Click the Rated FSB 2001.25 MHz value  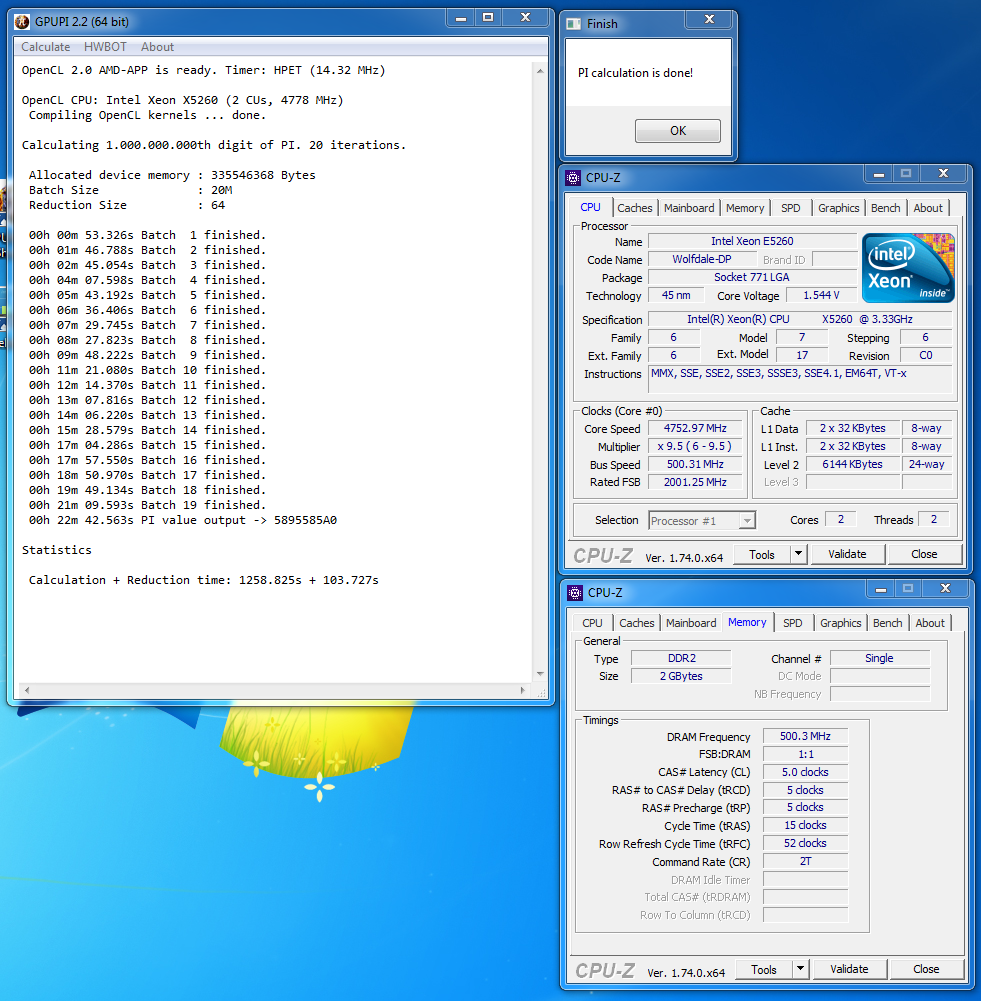point(695,482)
